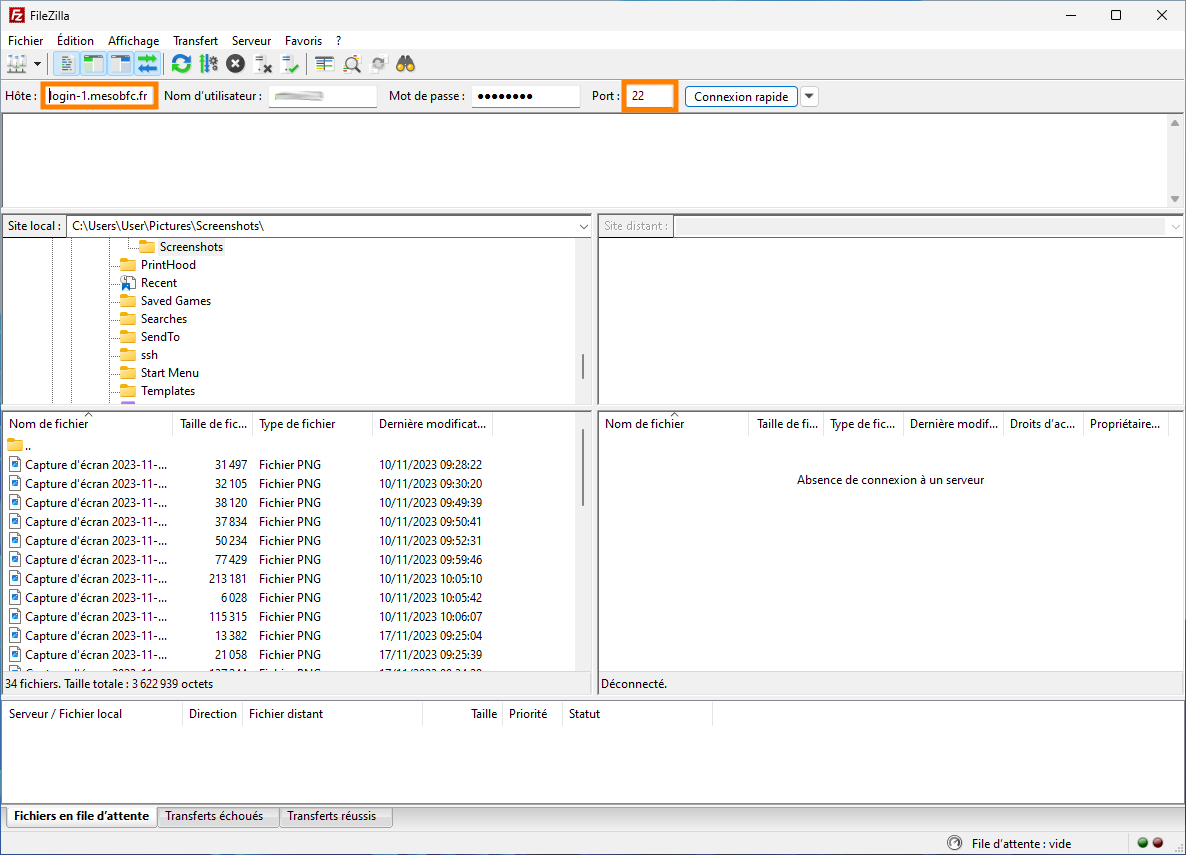Reconnect to the last used server

pos(292,63)
